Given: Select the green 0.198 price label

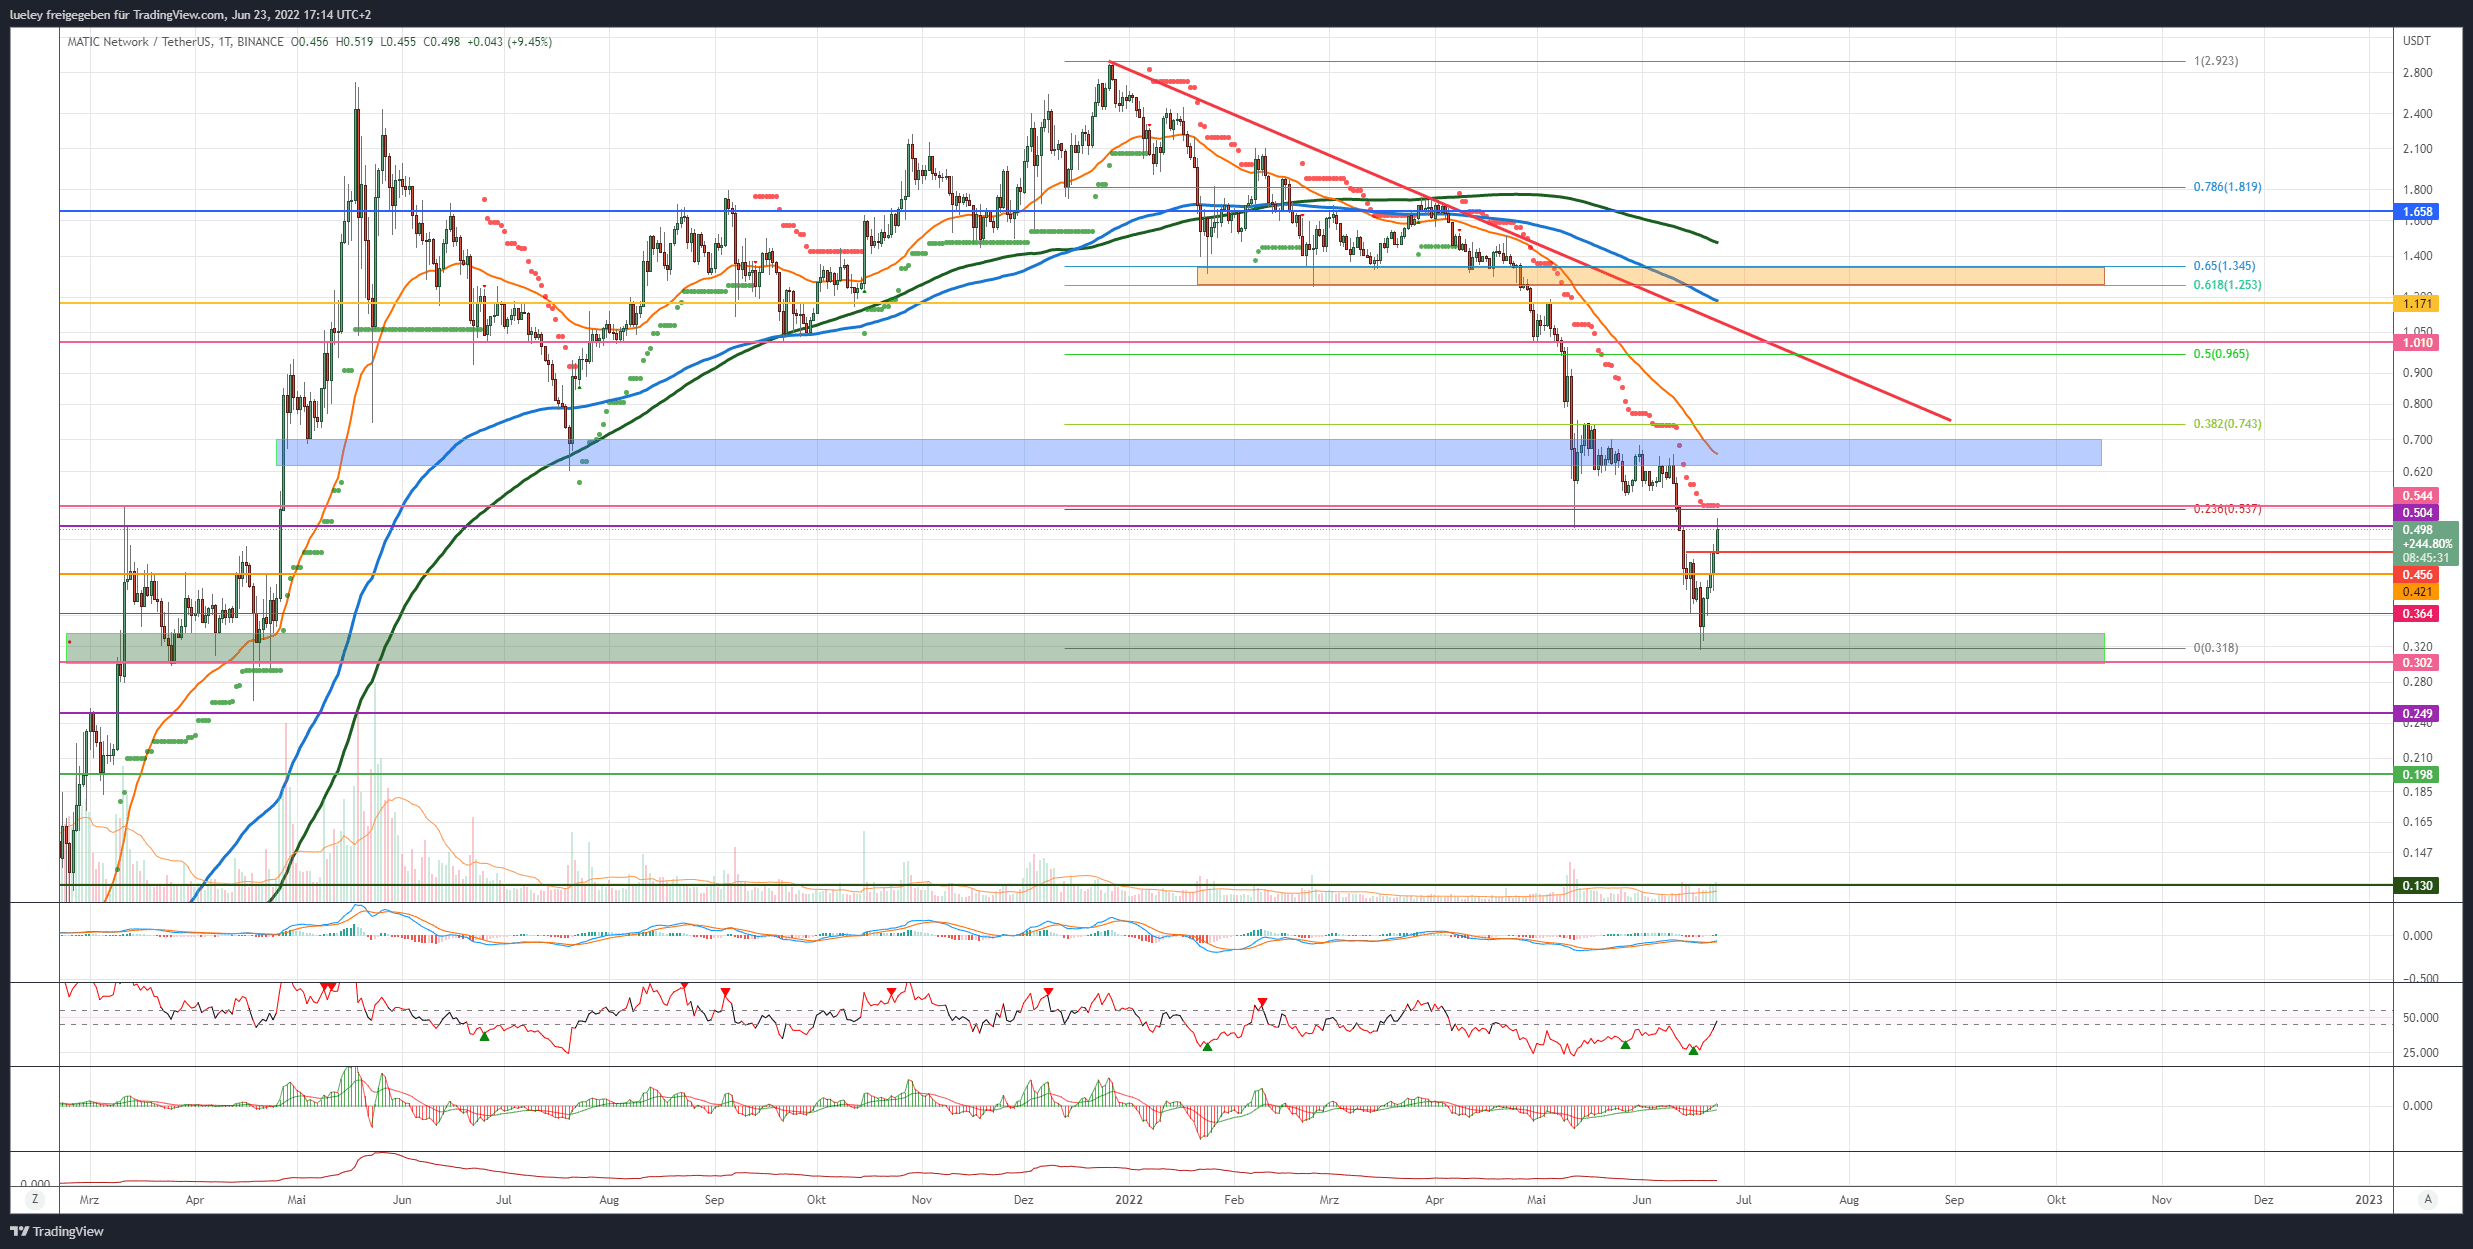Looking at the screenshot, I should pos(2418,775).
